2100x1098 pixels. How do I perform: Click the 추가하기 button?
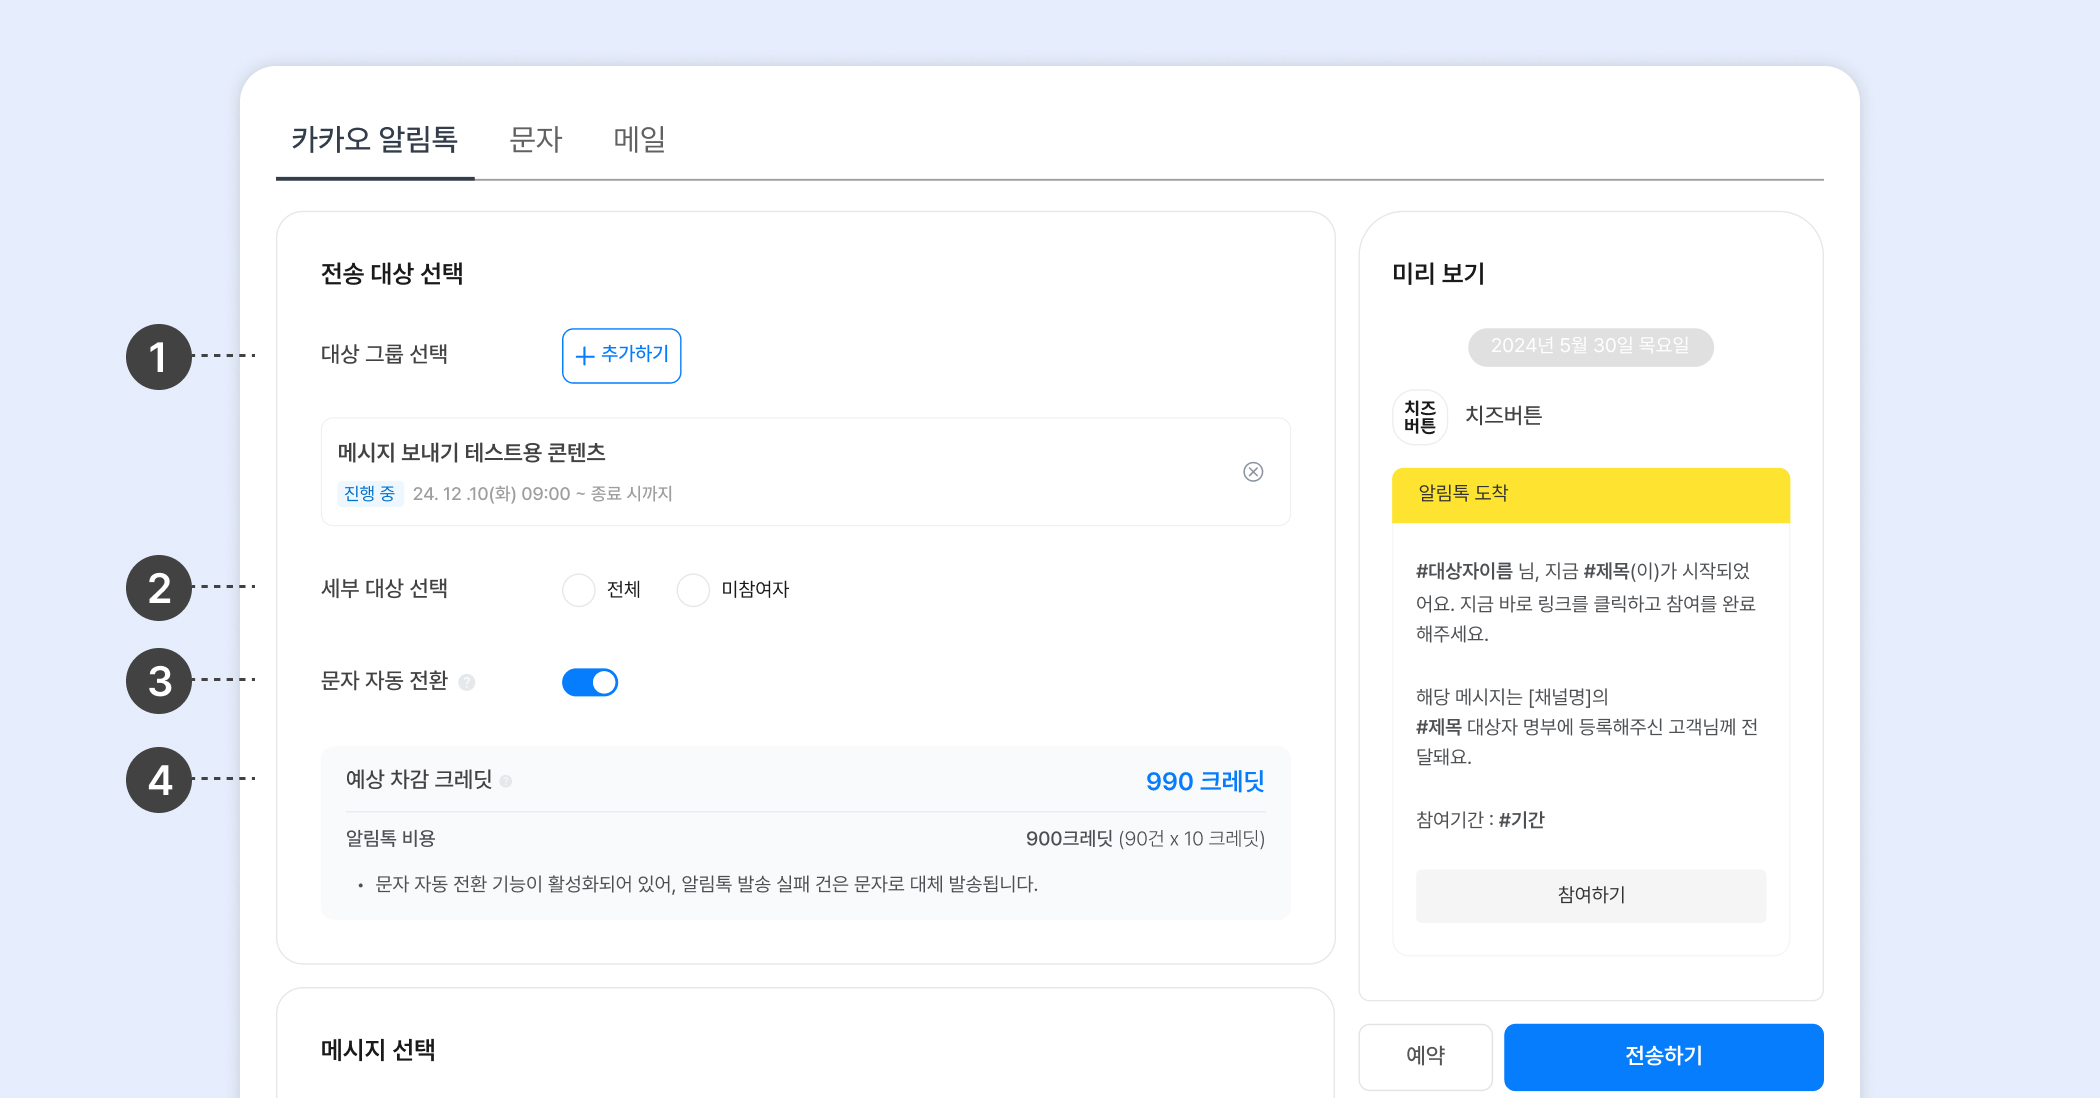621,355
